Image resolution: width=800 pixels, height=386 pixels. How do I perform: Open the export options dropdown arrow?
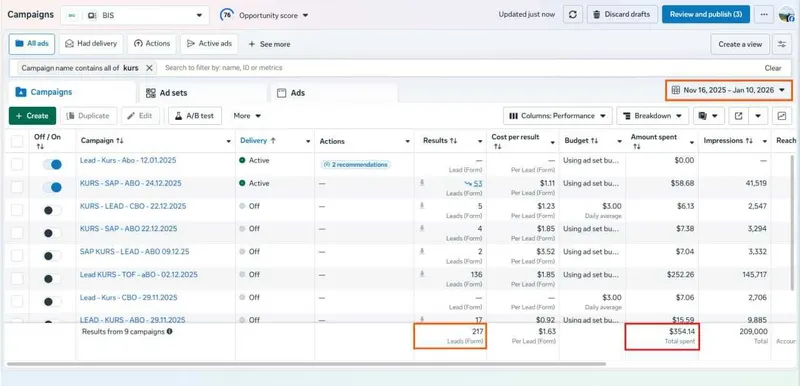click(758, 116)
